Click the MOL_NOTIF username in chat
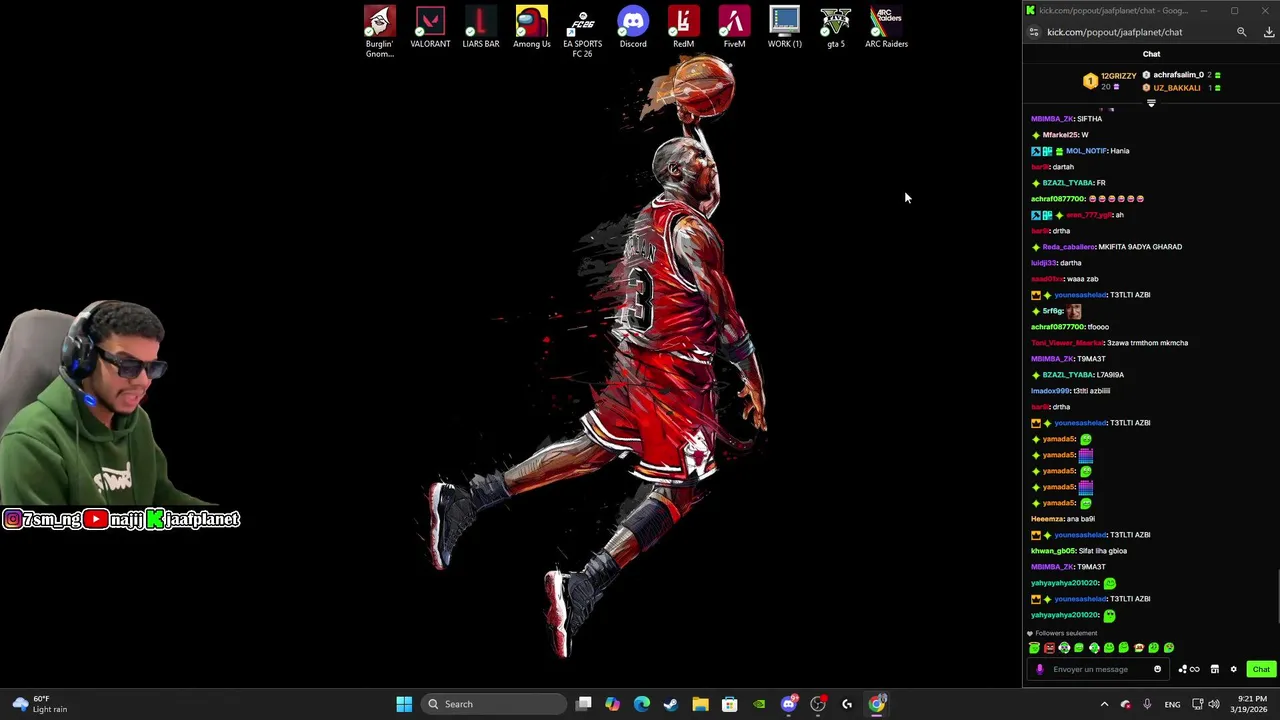This screenshot has height=720, width=1280. [x=1086, y=151]
